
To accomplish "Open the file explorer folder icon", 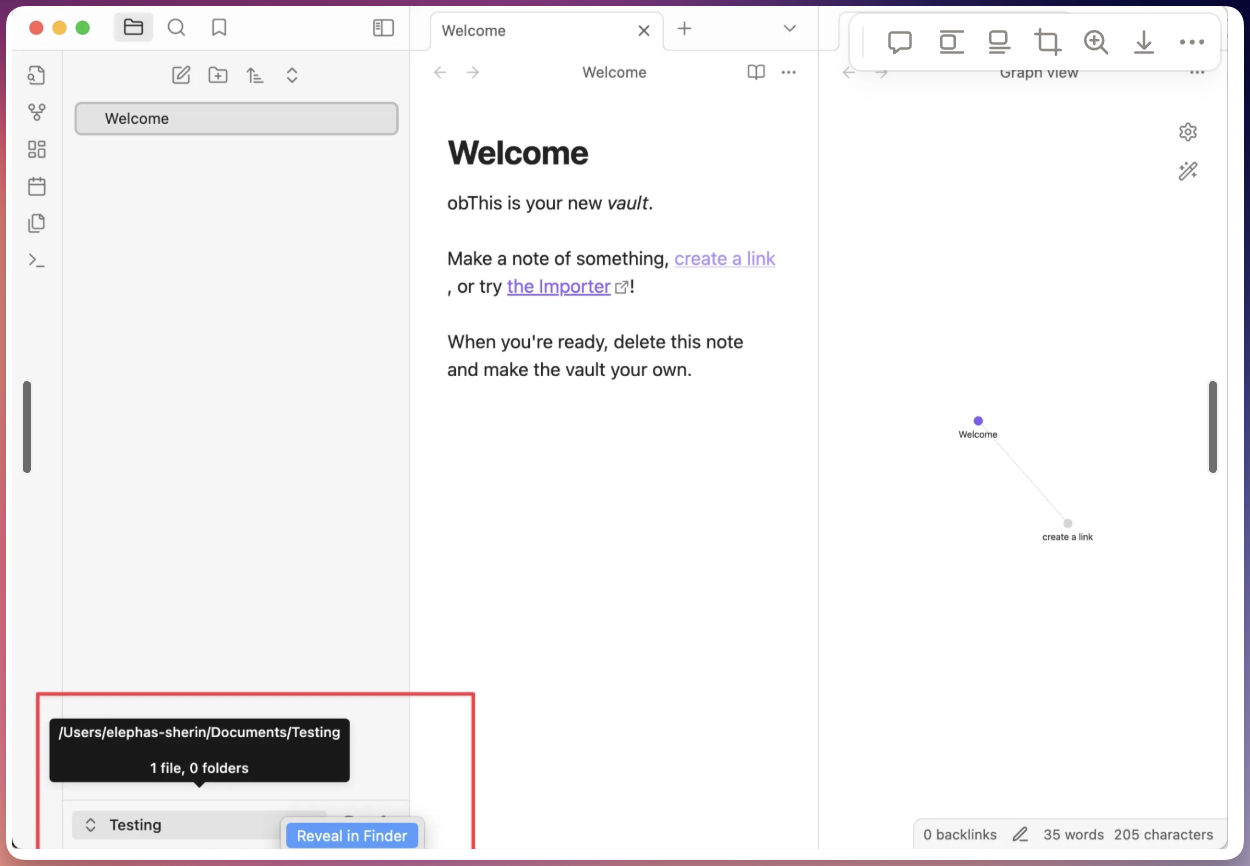I will tap(134, 28).
